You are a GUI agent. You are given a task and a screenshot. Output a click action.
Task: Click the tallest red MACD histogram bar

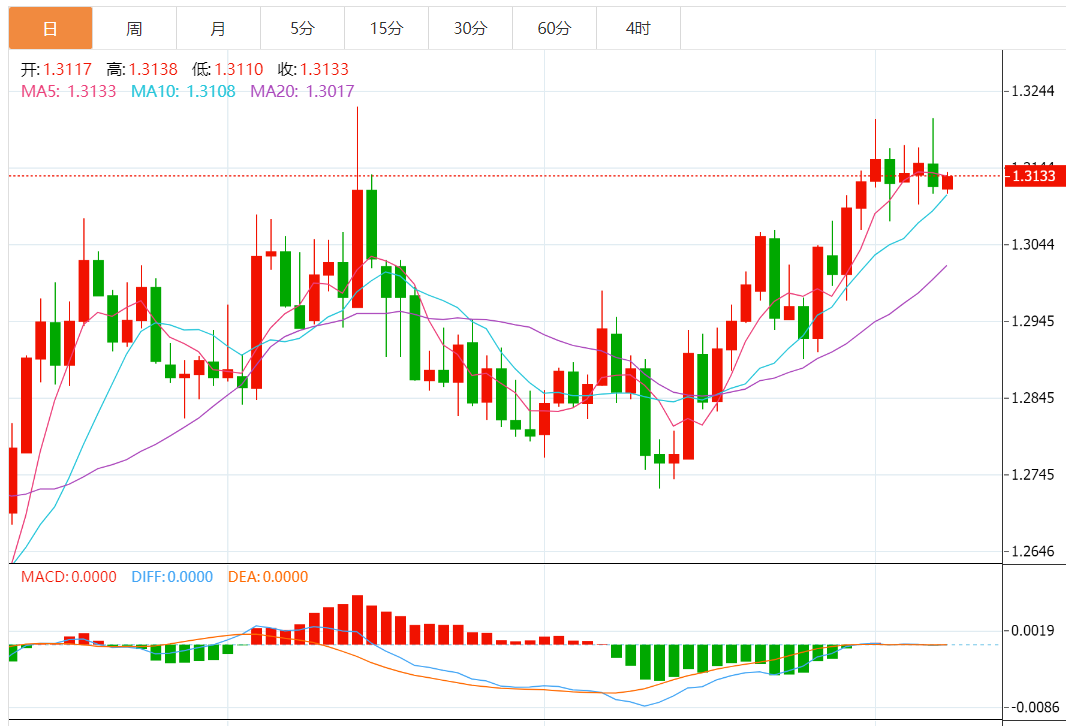click(357, 620)
